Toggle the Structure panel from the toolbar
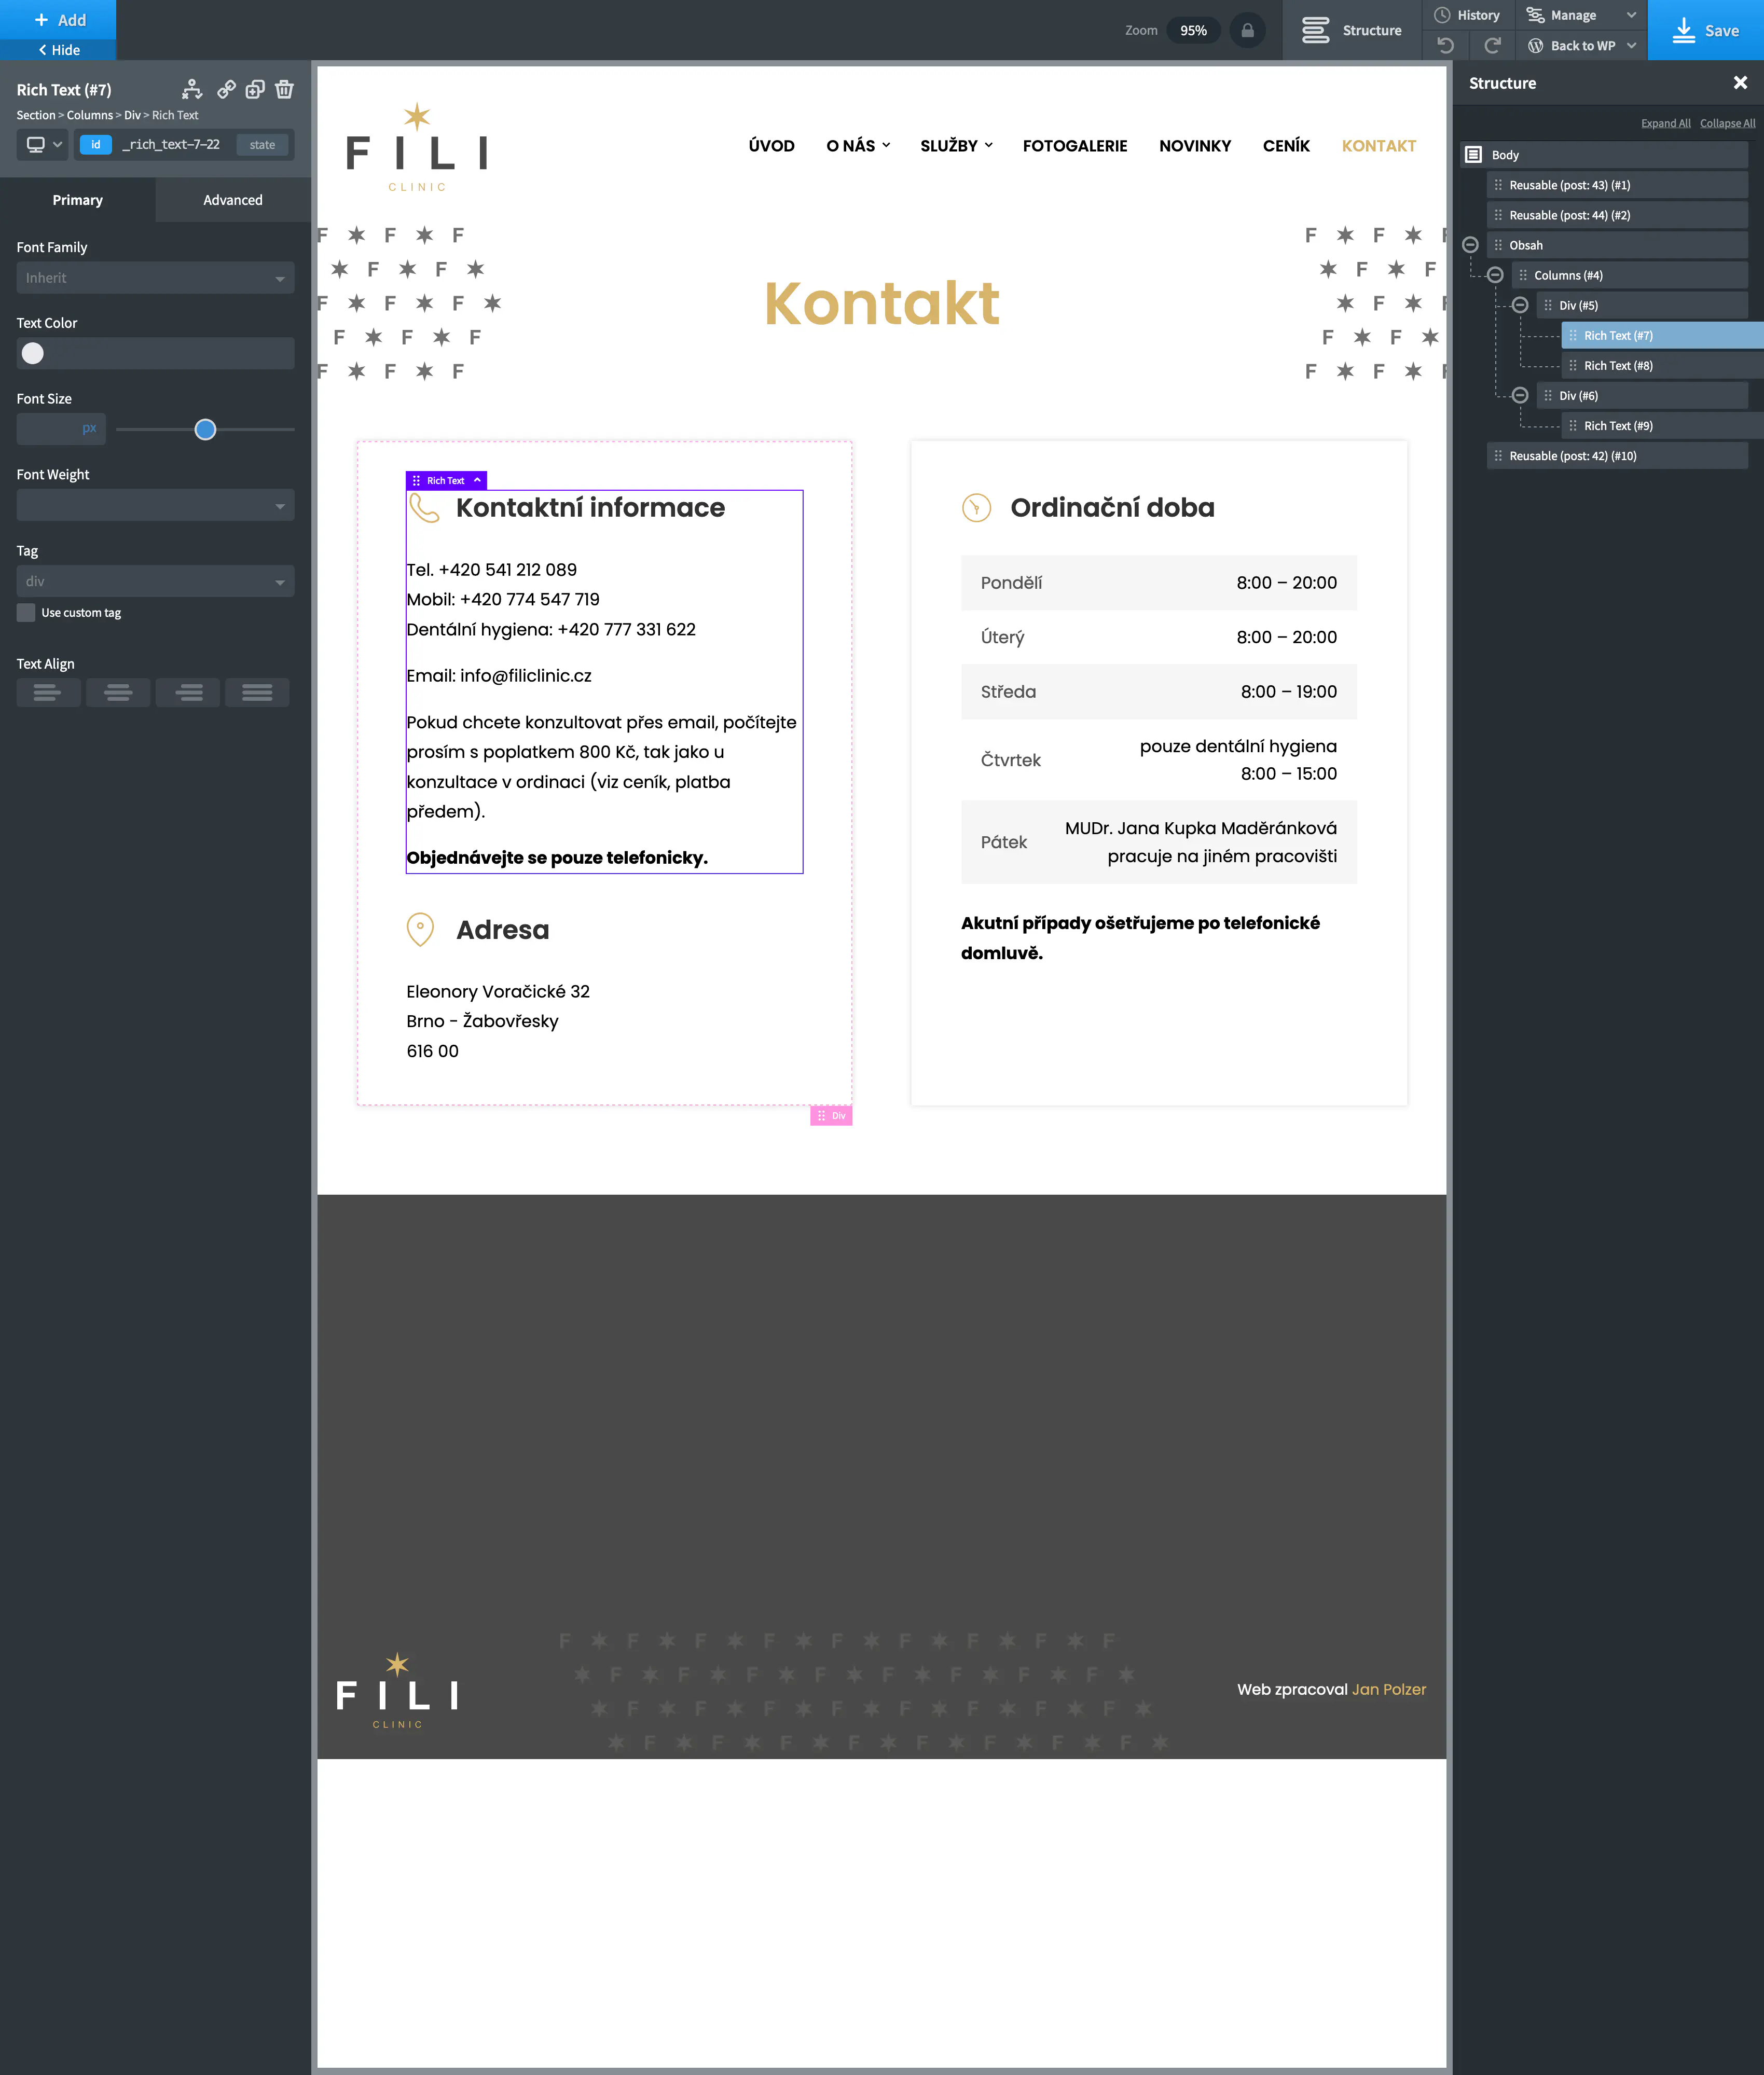1764x2075 pixels. pyautogui.click(x=1351, y=30)
